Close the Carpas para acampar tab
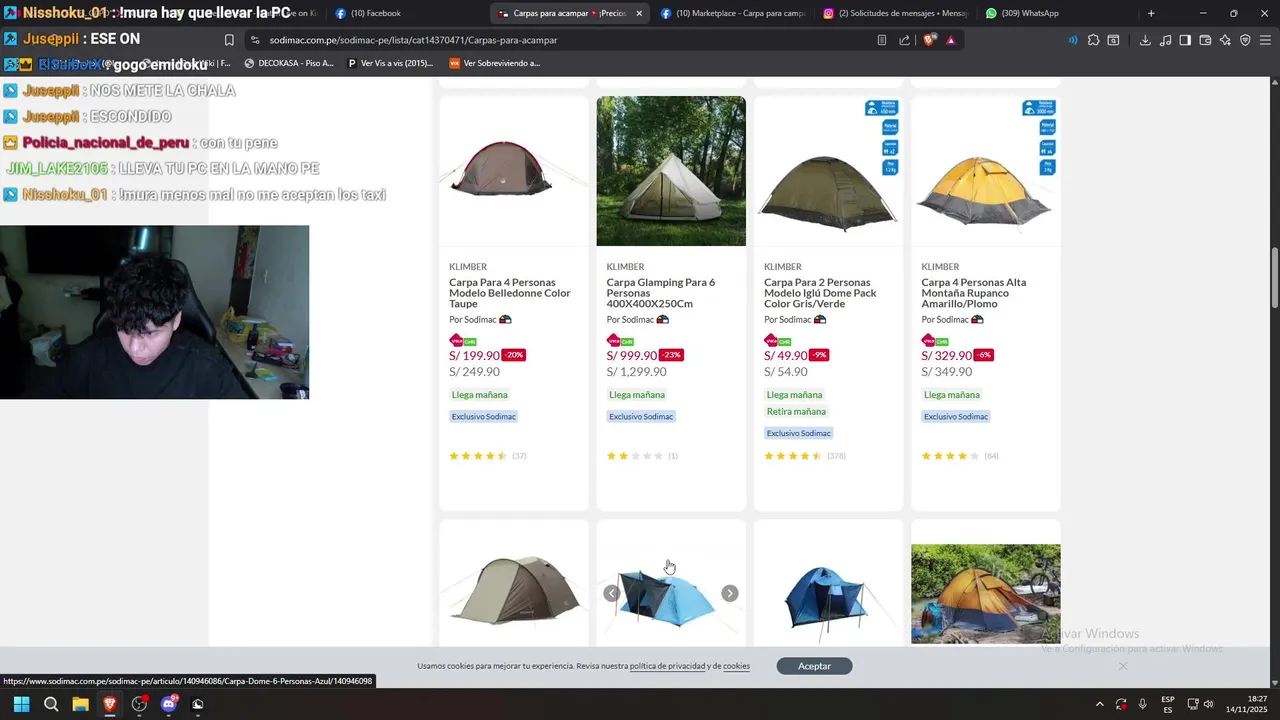The width and height of the screenshot is (1280, 720). coord(638,13)
